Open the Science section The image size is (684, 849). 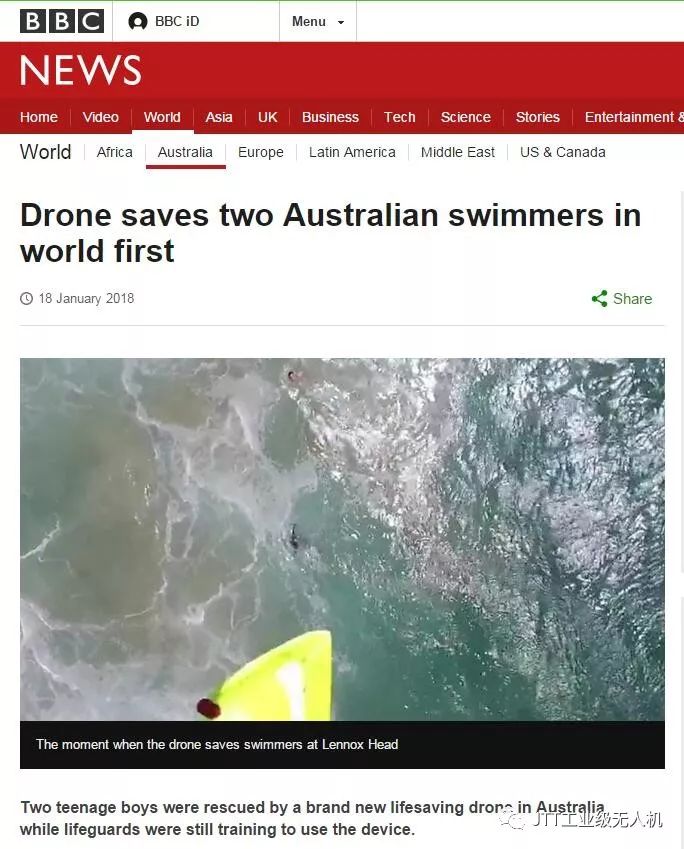coord(466,117)
